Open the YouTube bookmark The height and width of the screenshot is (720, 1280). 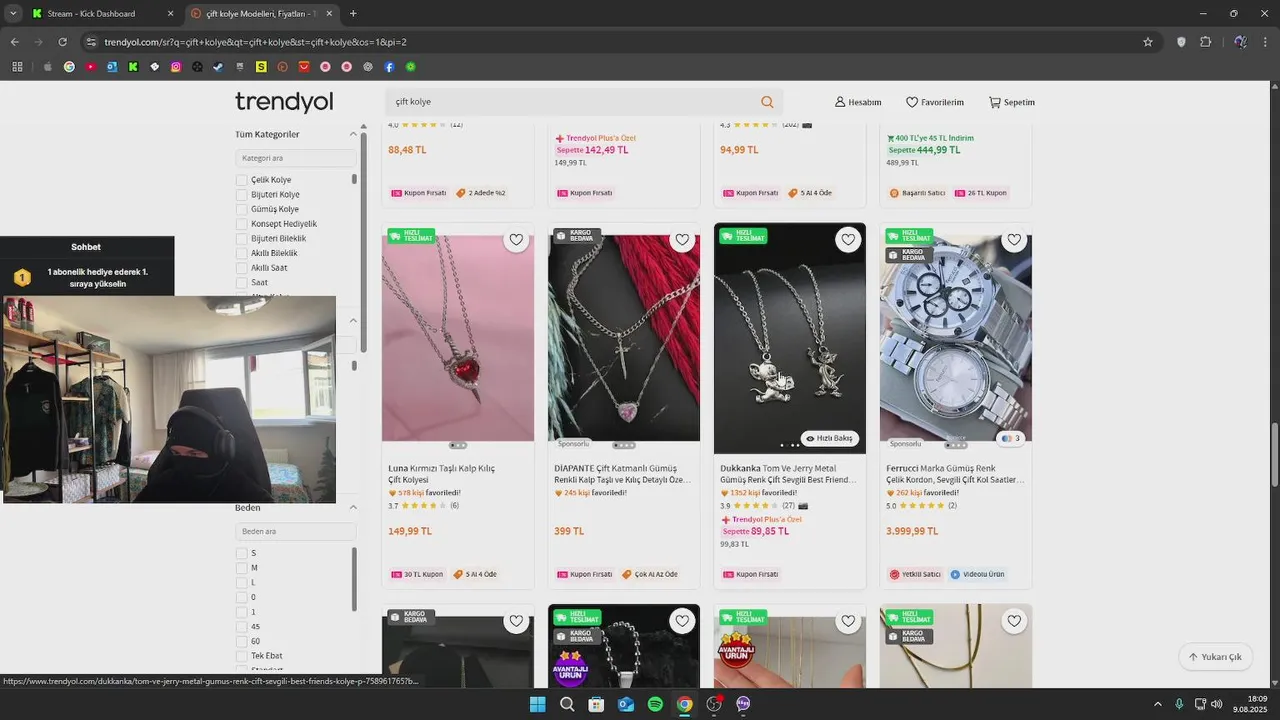(x=90, y=67)
